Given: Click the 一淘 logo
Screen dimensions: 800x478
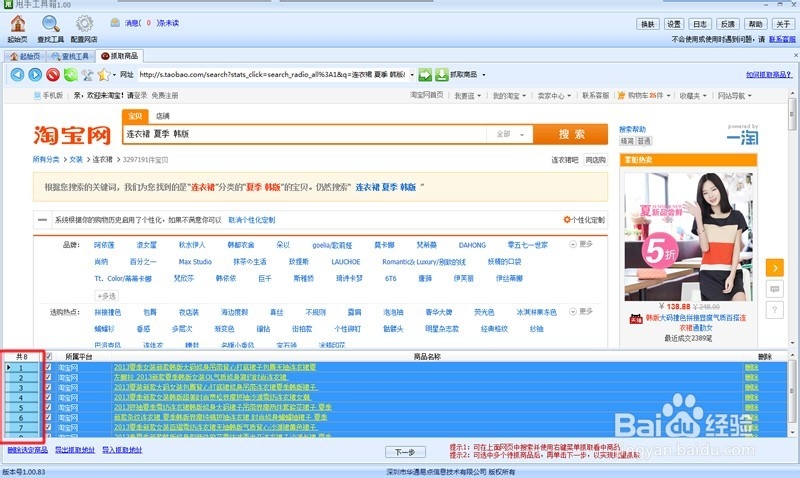Looking at the screenshot, I should (742, 137).
